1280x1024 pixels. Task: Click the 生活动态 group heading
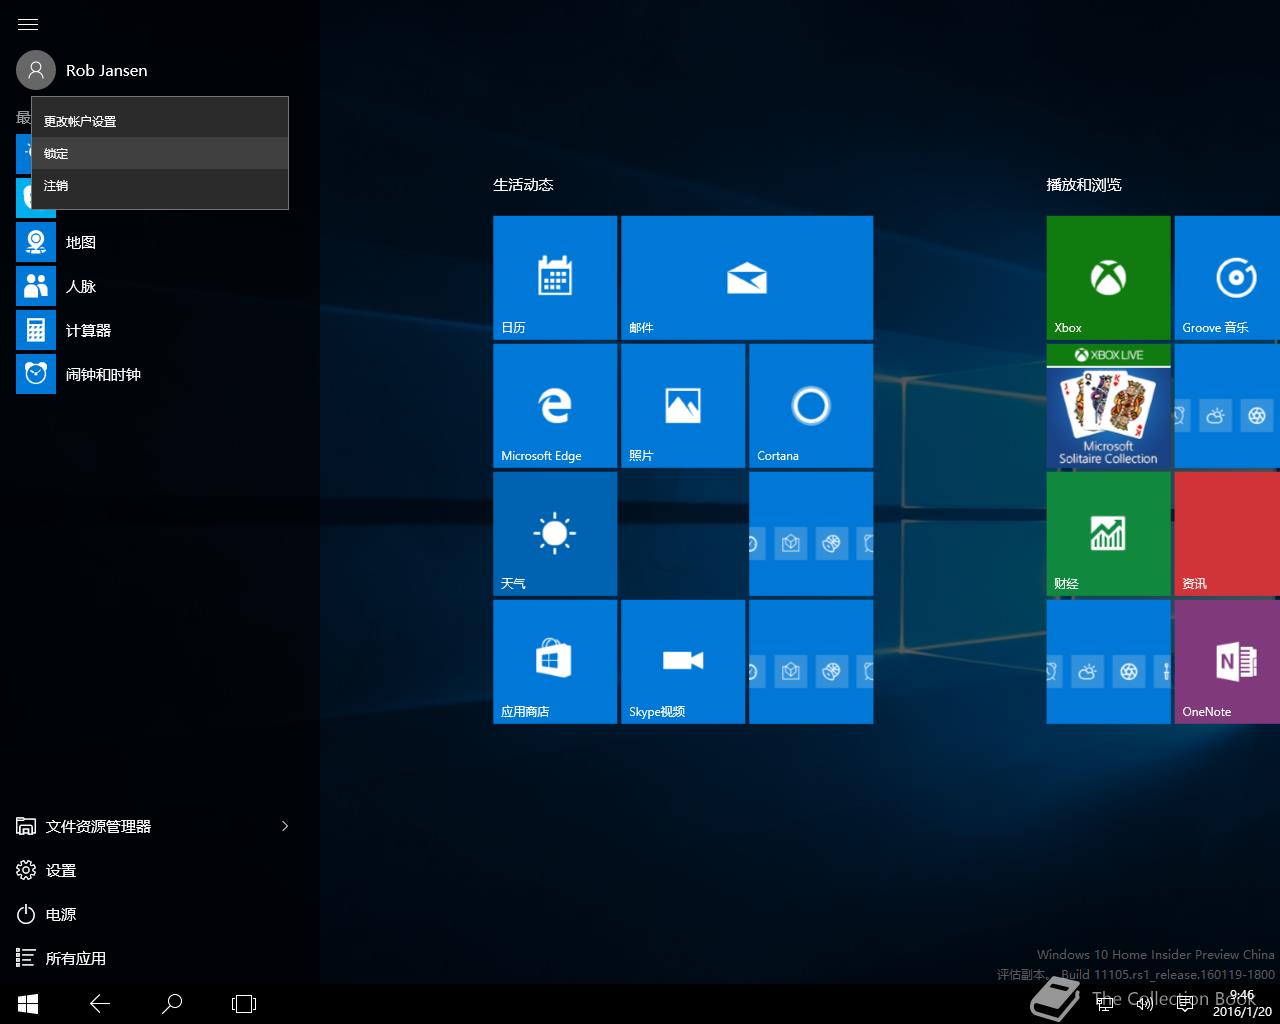523,185
